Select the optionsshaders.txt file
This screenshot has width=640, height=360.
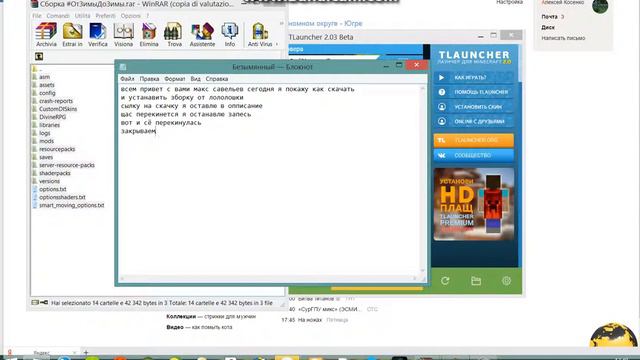[x=62, y=197]
